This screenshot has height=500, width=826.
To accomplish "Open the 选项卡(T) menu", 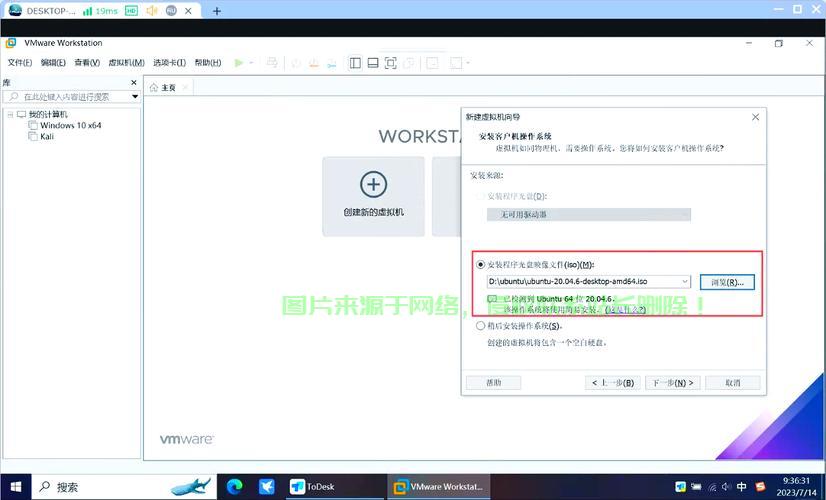I will (x=169, y=63).
